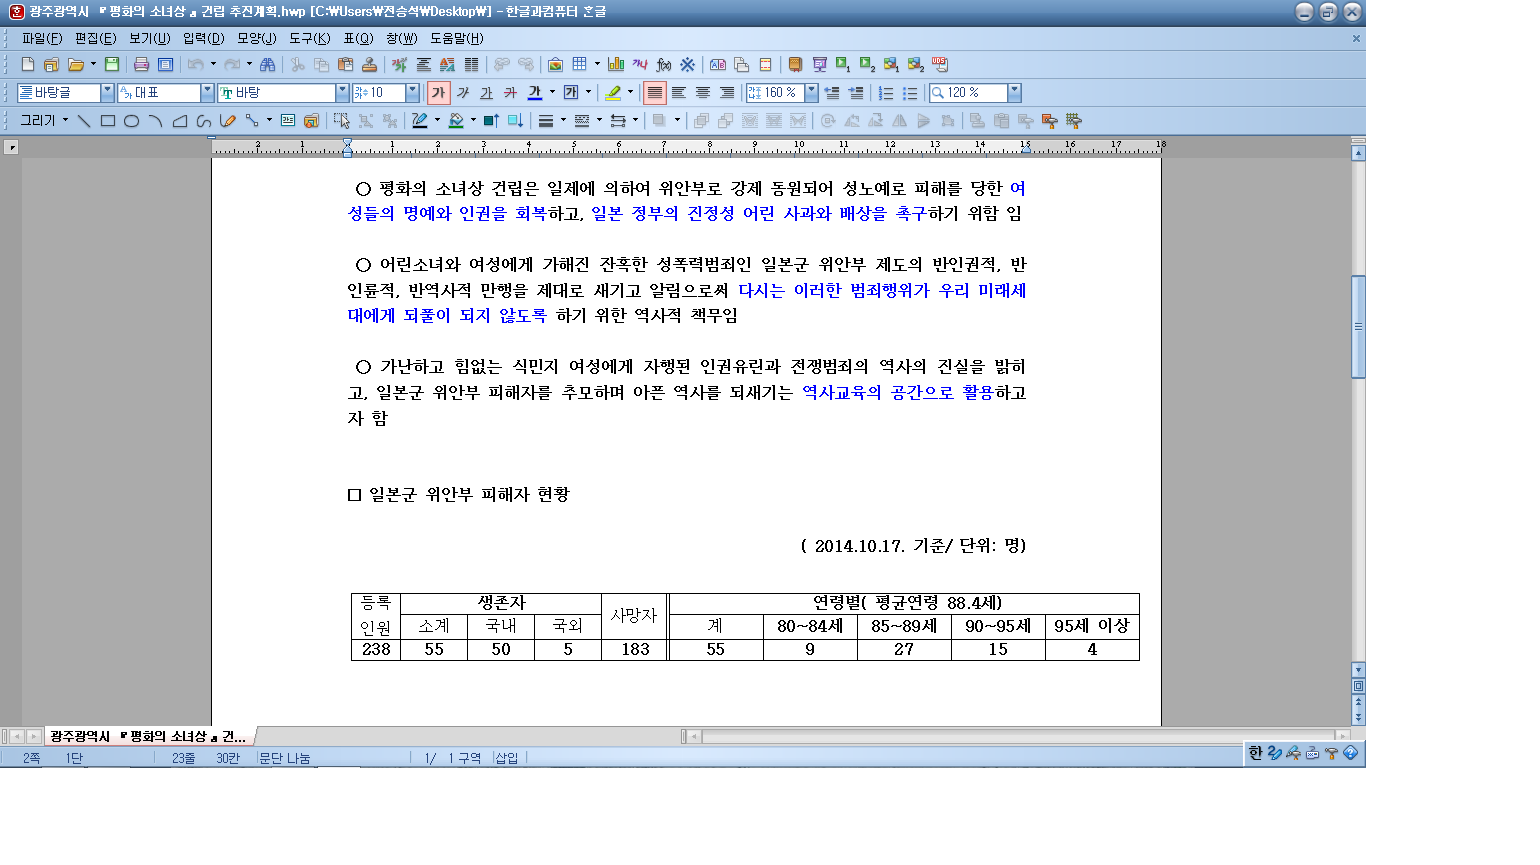Viewport: 1540px width, 865px height.
Task: Increase the paragraph left indent
Action: tap(856, 93)
